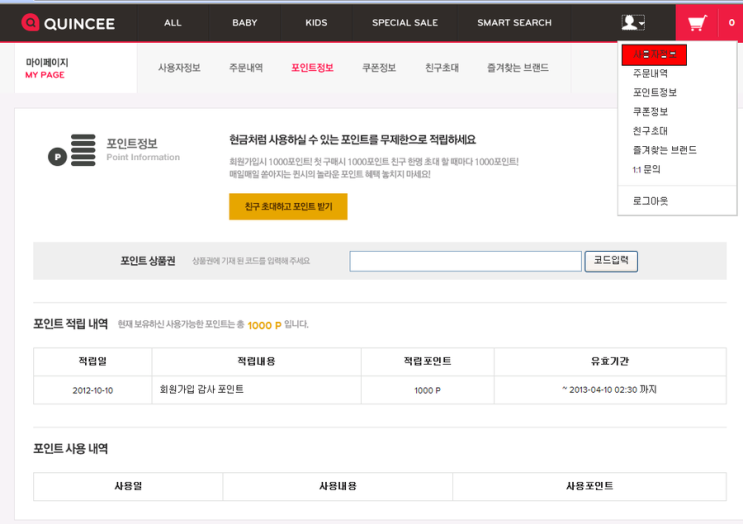Open the 즐겨찾는 브랜드 tab in My Page bar
This screenshot has width=743, height=524.
point(517,68)
